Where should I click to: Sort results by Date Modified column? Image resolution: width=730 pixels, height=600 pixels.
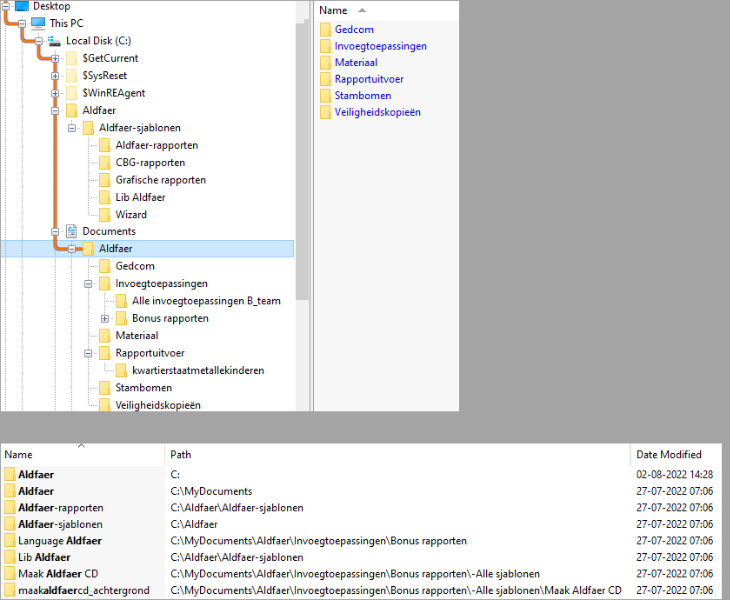pos(667,455)
